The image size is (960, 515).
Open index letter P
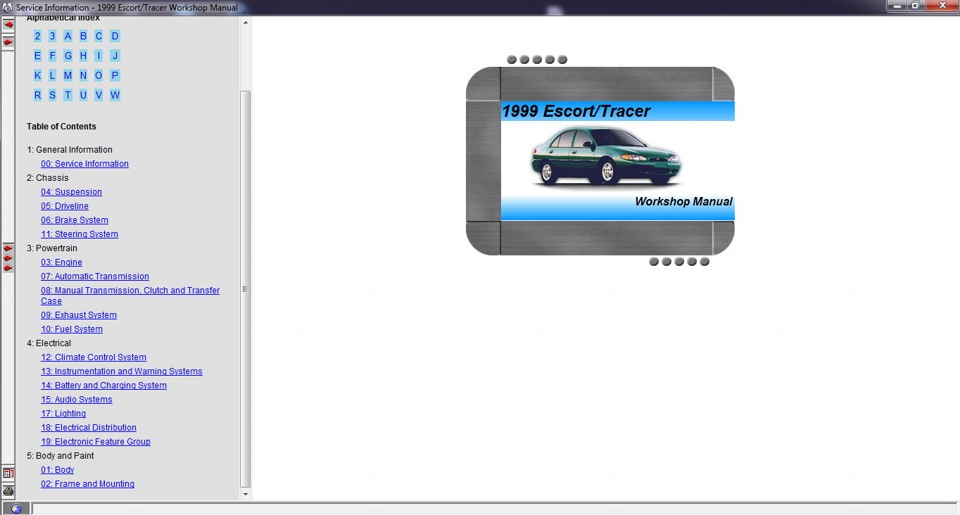[114, 75]
